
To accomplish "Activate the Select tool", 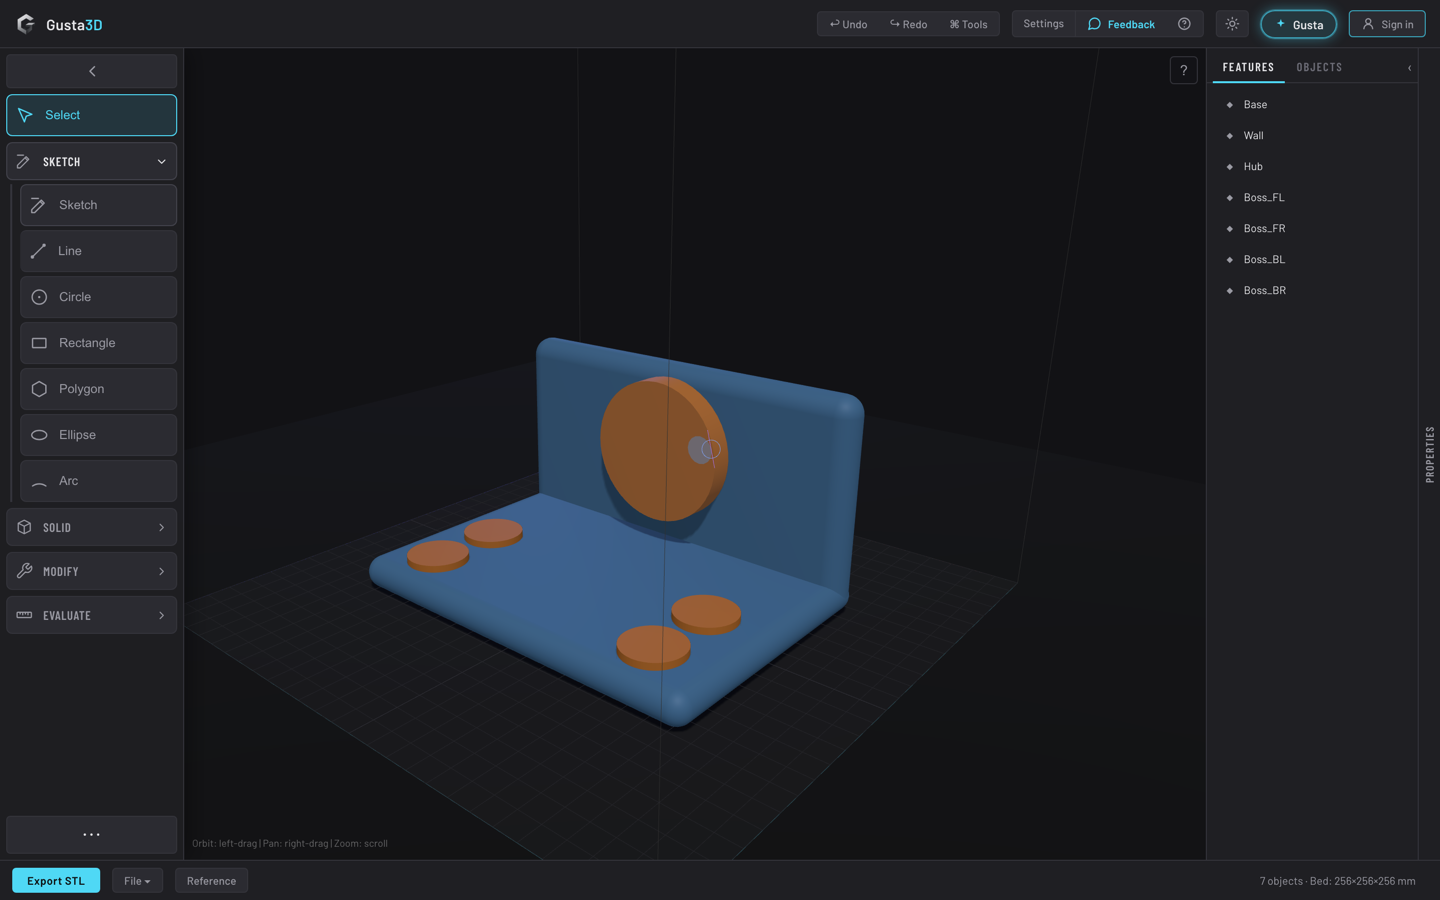I will [92, 115].
